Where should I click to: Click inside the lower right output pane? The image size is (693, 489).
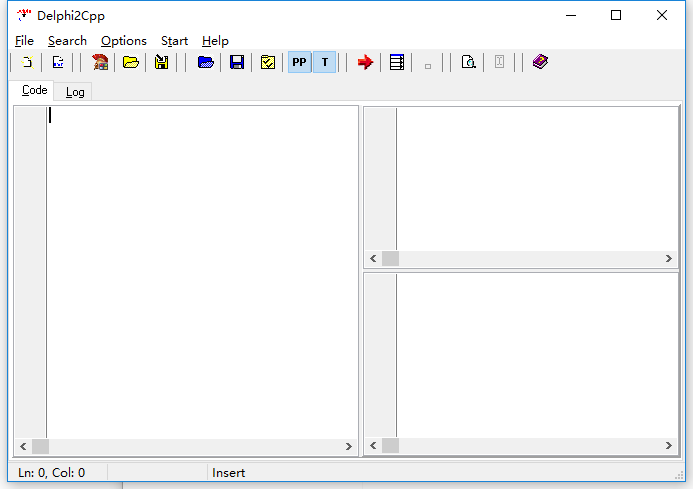[x=537, y=355]
